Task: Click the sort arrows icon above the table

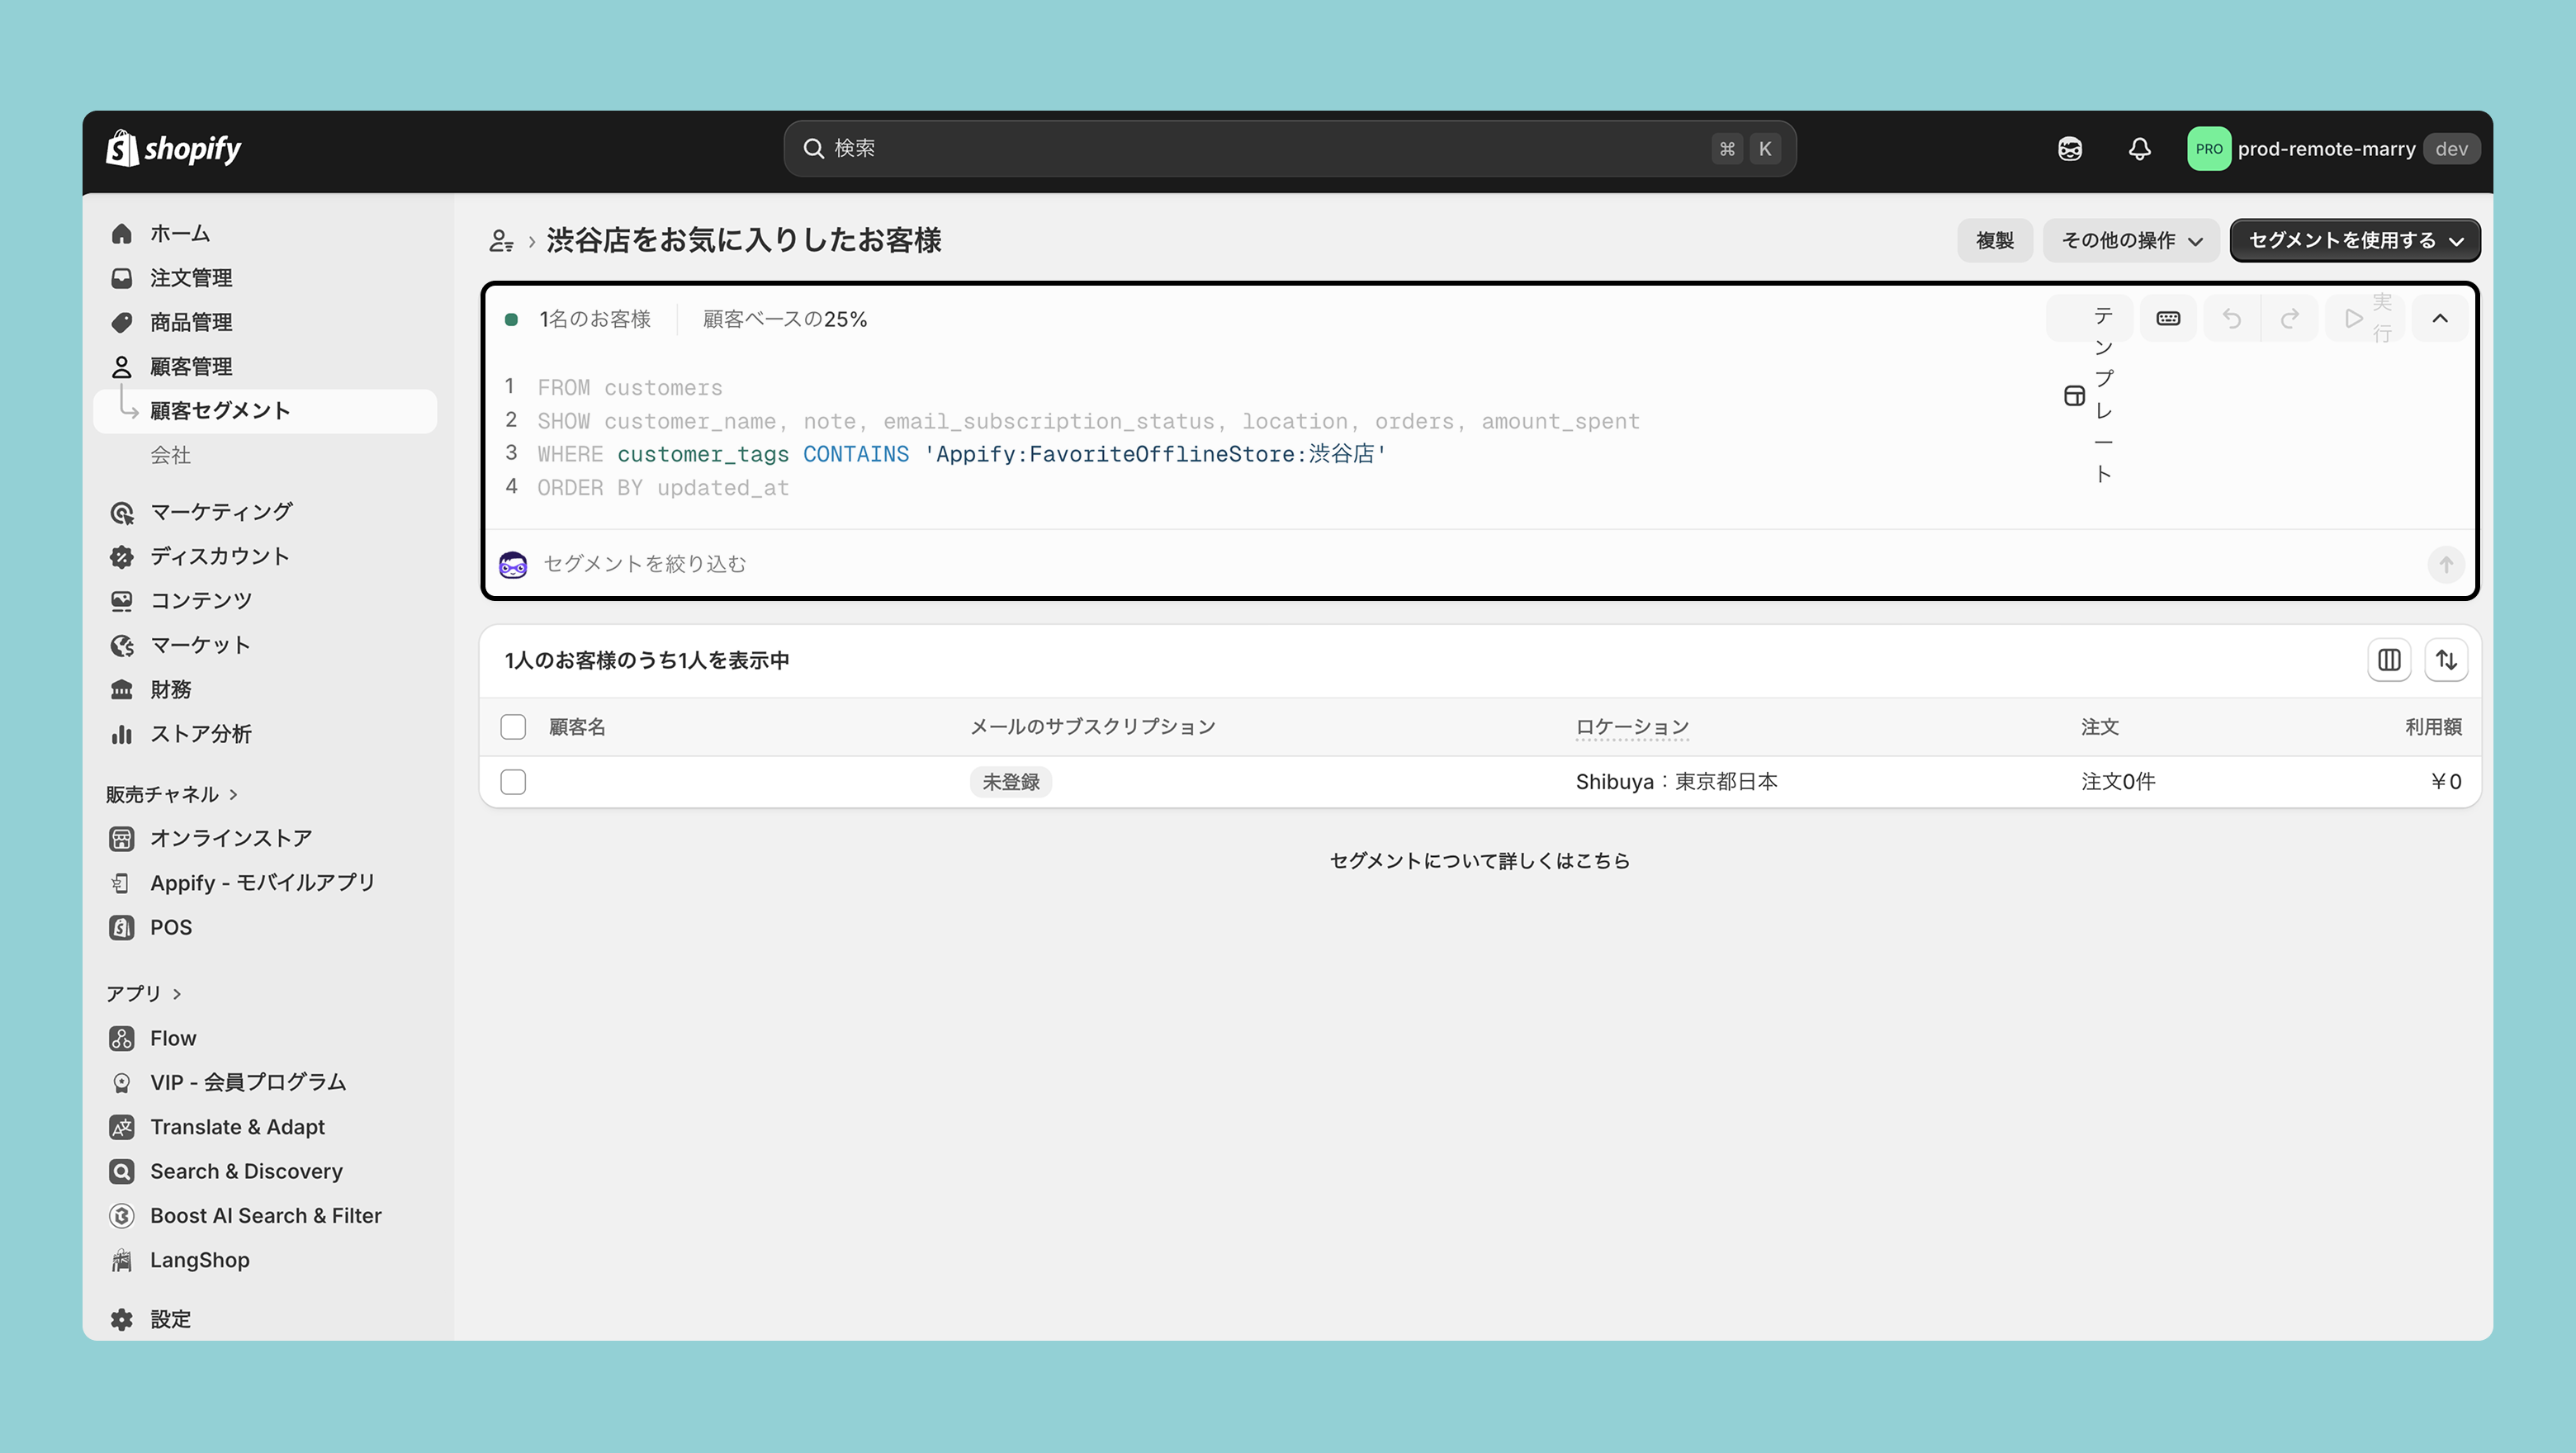Action: pos(2445,660)
